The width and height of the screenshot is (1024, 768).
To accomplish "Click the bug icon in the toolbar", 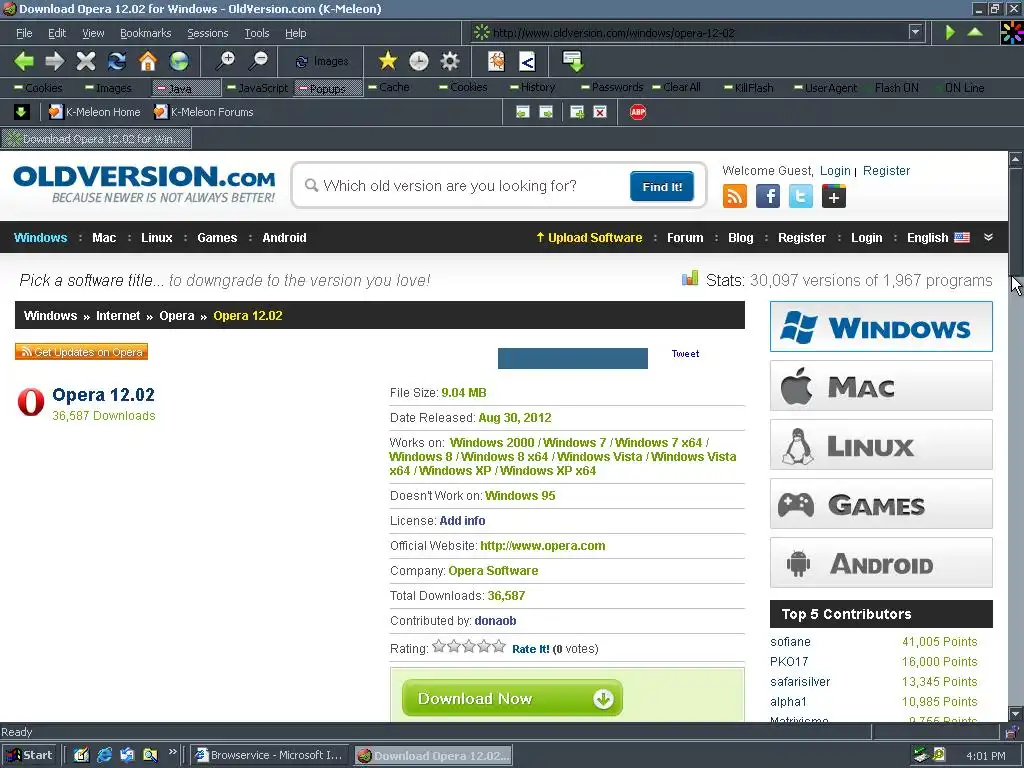I will click(x=496, y=61).
